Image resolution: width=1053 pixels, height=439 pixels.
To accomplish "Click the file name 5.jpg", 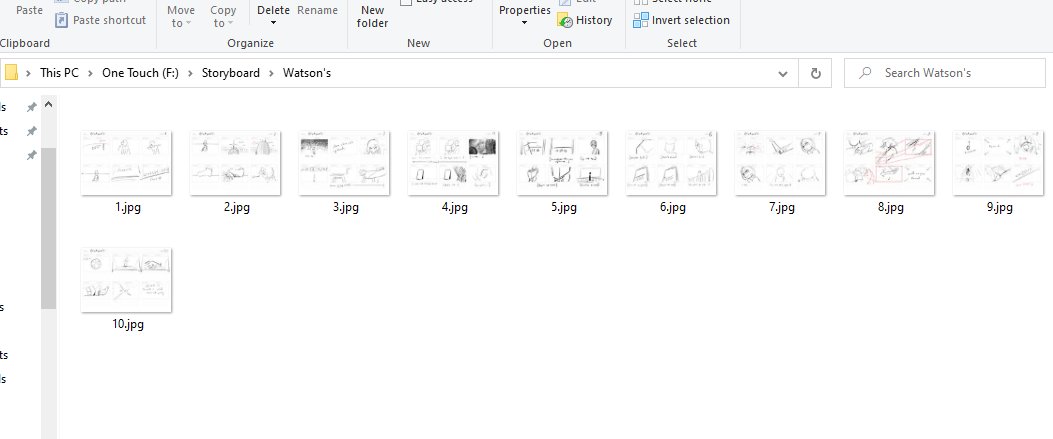I will point(563,207).
